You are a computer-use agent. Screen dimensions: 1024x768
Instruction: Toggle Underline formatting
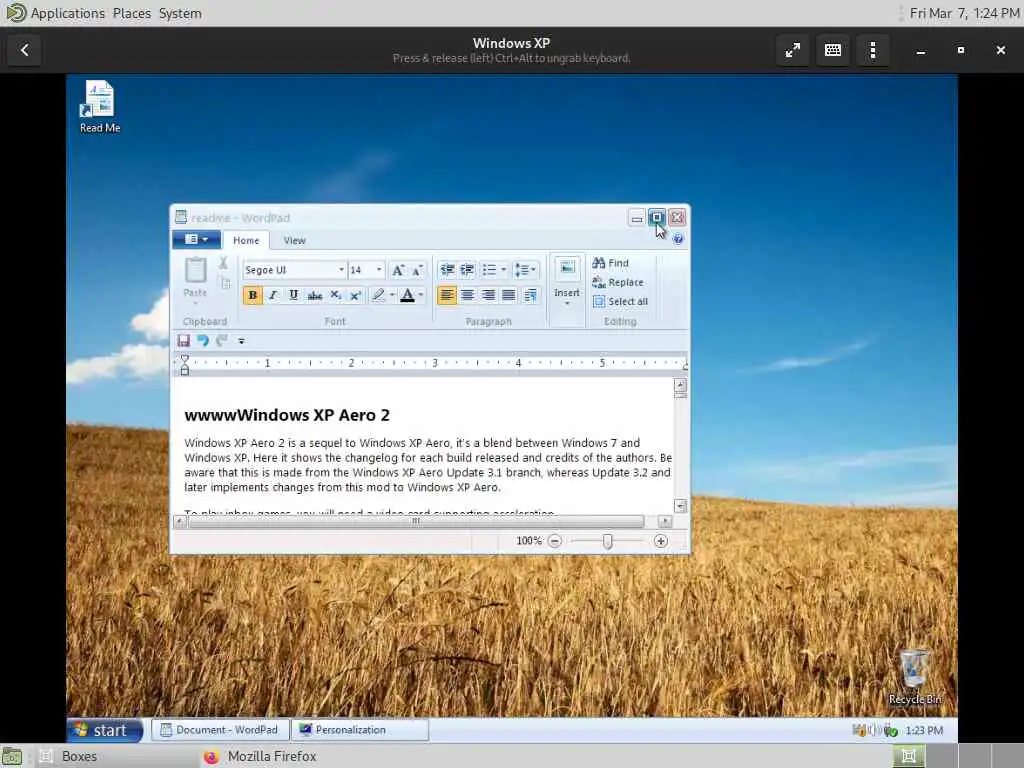pos(294,295)
